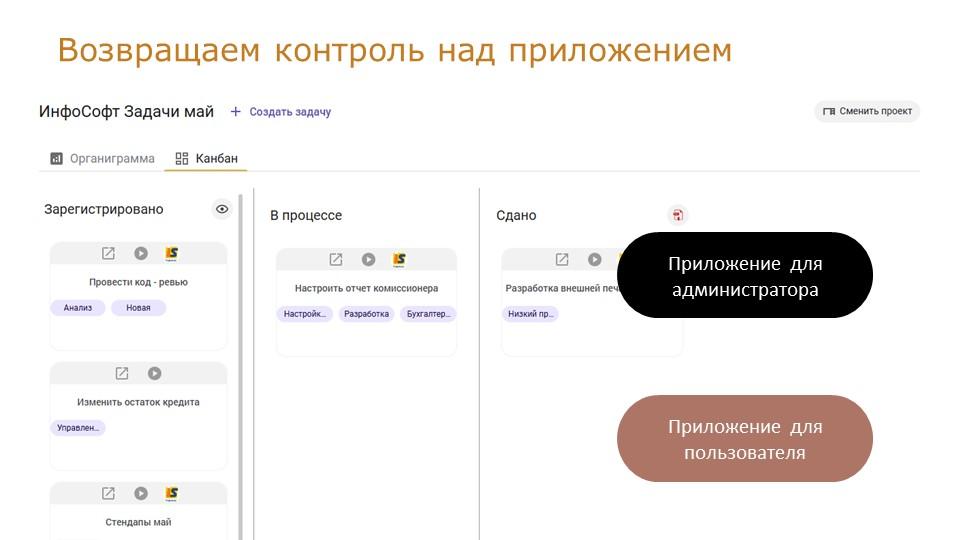This screenshot has height=540, width=960.
Task: Click the Сменить проект button
Action: pyautogui.click(x=867, y=111)
